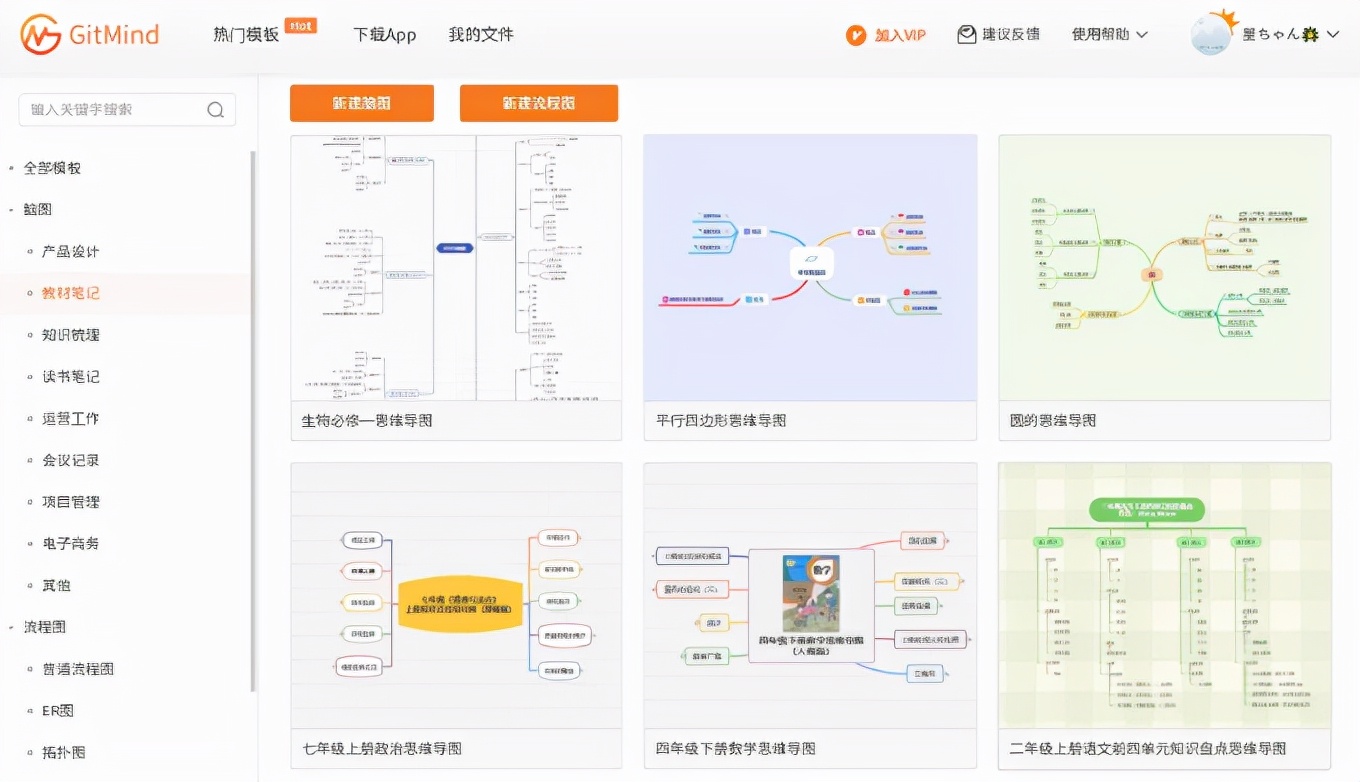Collapse the 流程图 section in sidebar
Image resolution: width=1360 pixels, height=782 pixels.
[x=42, y=626]
